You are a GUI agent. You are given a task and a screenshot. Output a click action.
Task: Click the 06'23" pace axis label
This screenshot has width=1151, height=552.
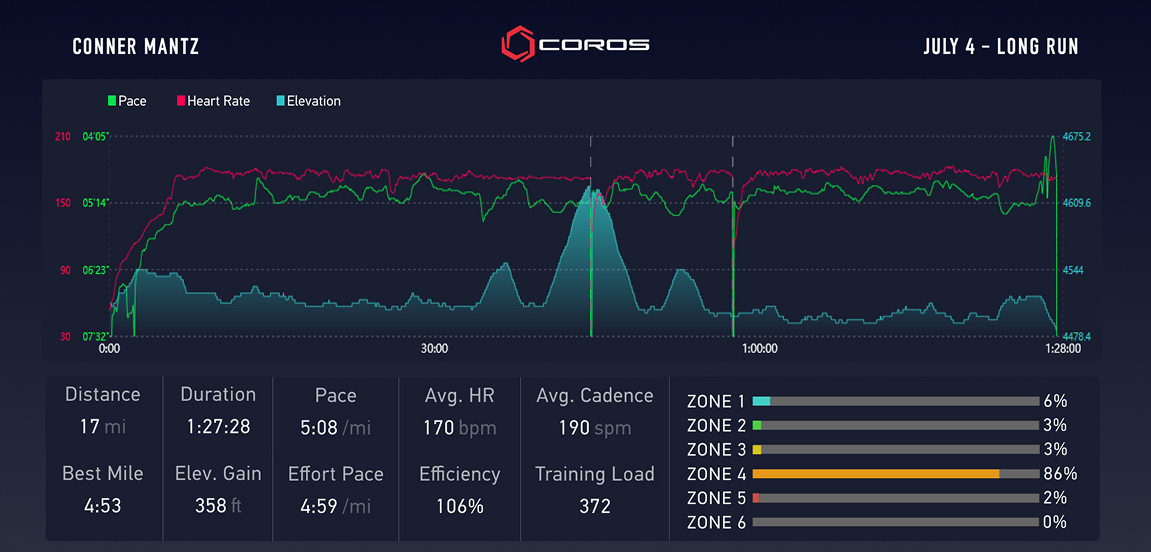95,270
